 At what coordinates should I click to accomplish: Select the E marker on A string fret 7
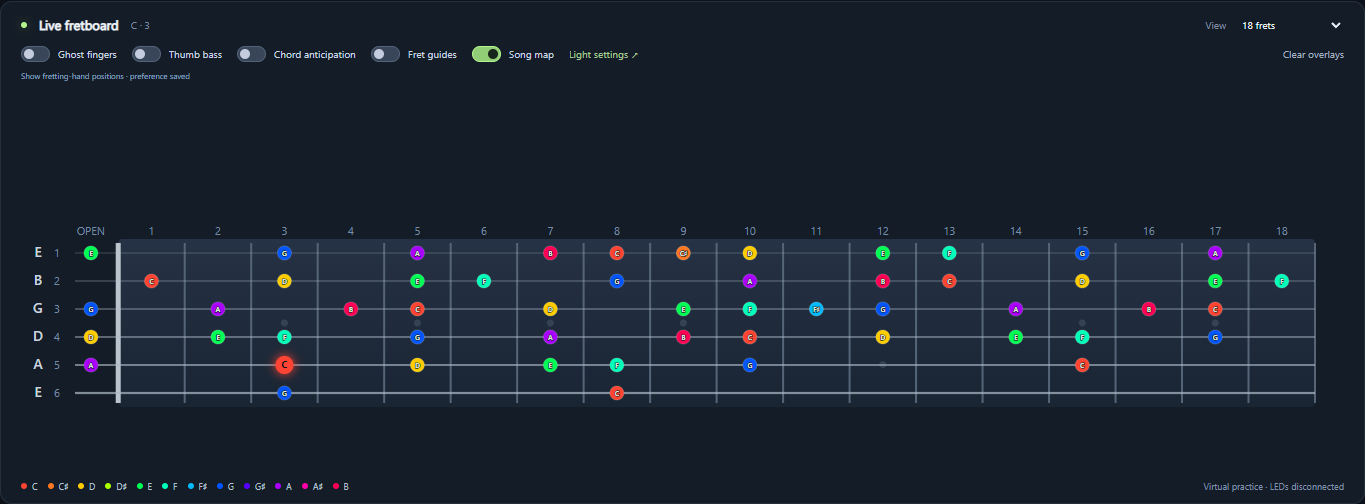pyautogui.click(x=550, y=365)
